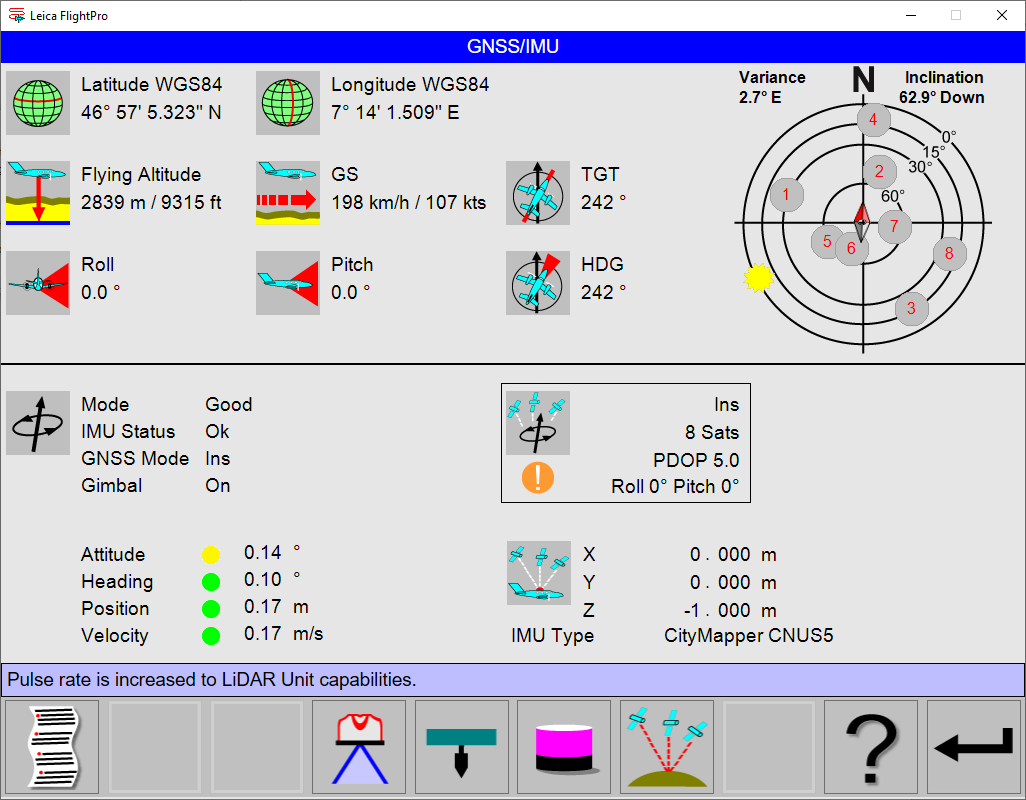Click the GS ground speed icon
The width and height of the screenshot is (1026, 800).
point(287,192)
